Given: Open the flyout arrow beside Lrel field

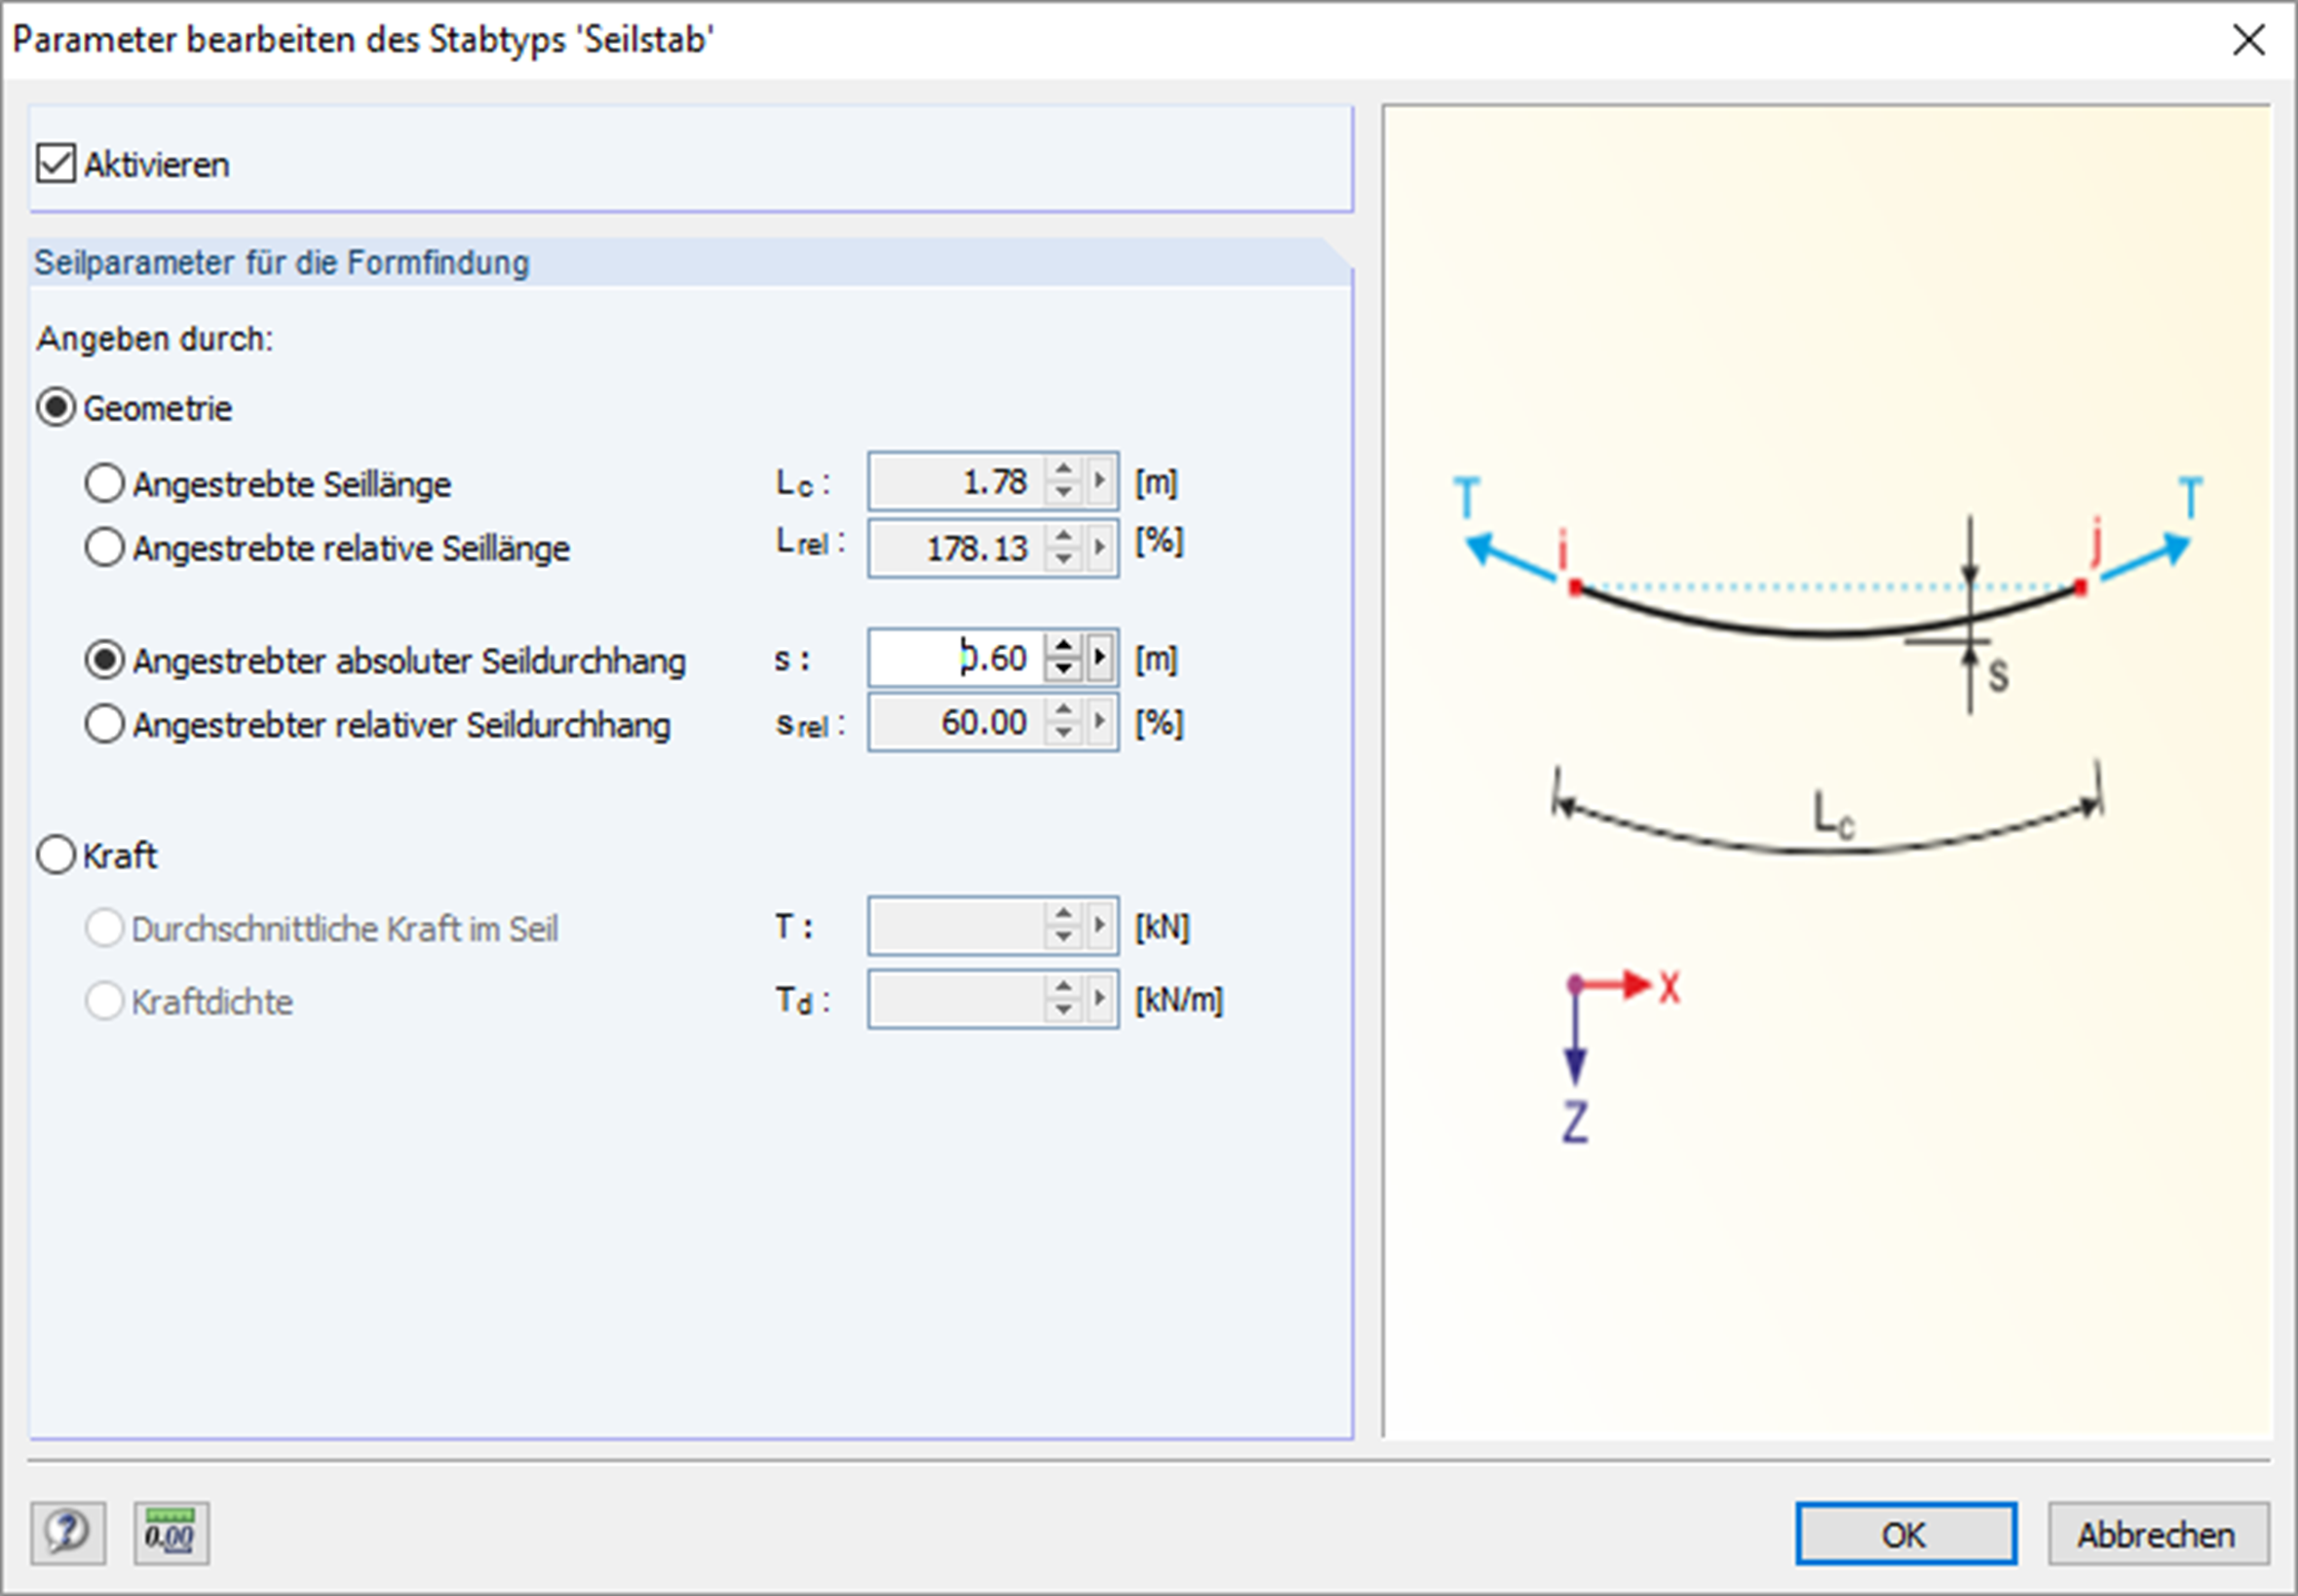Looking at the screenshot, I should 1100,547.
